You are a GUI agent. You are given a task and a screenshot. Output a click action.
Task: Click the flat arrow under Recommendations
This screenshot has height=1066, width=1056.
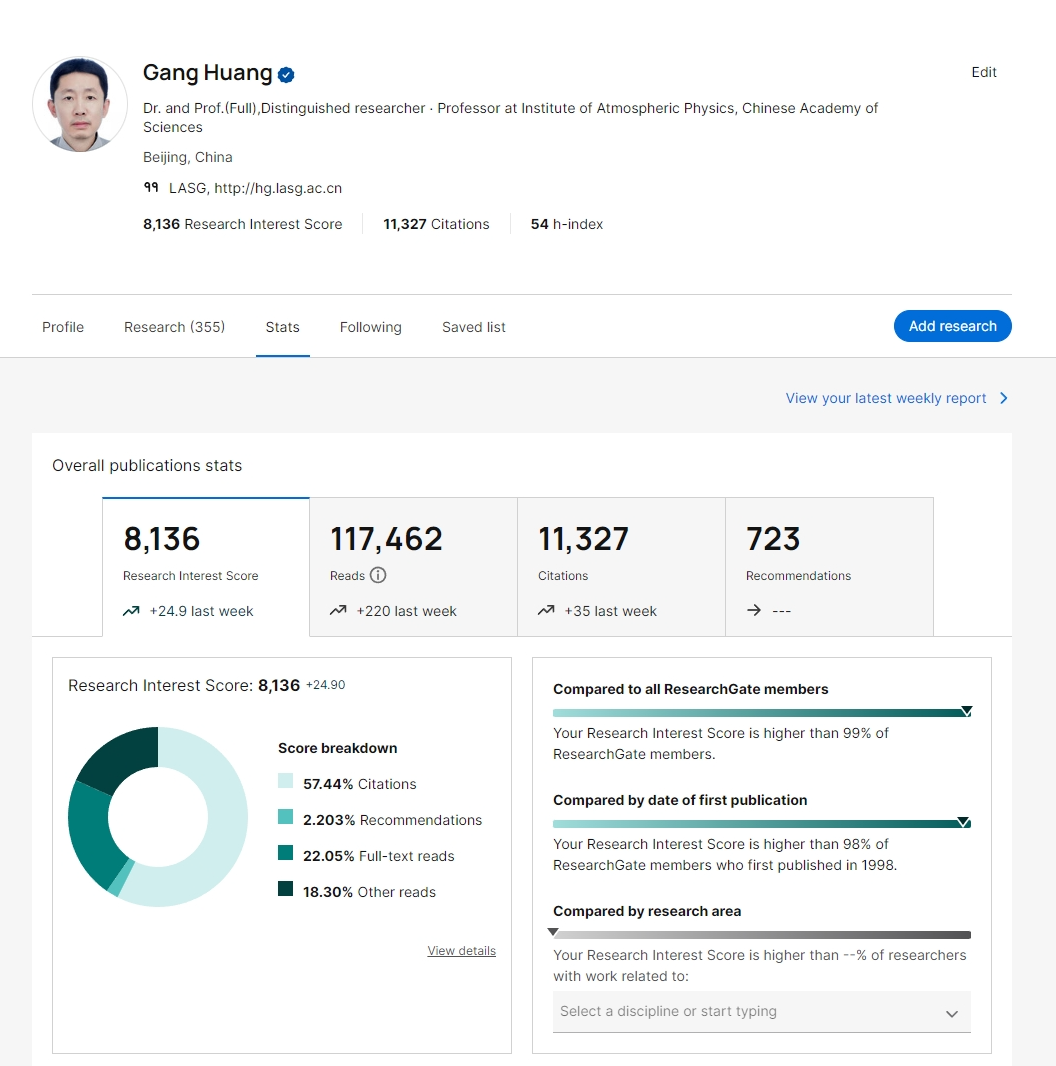[x=753, y=611]
